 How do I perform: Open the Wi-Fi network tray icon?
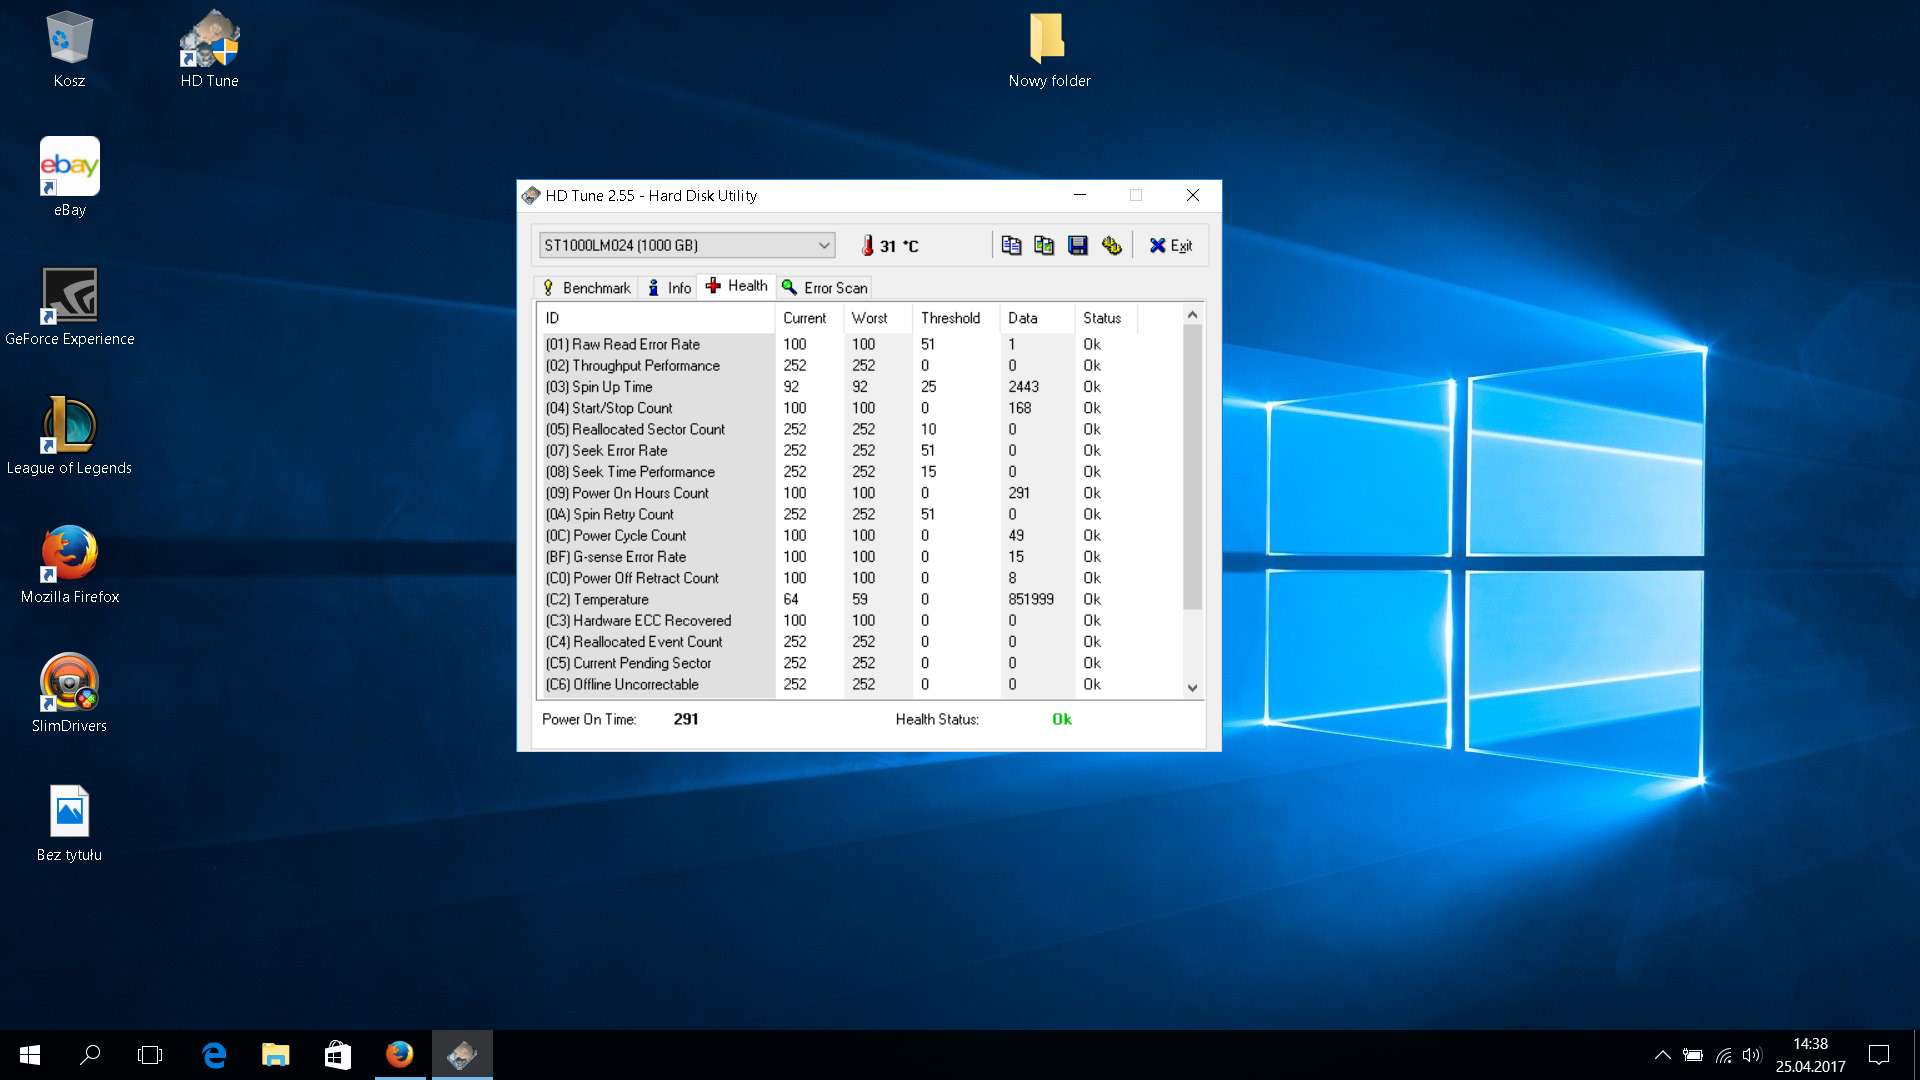click(1723, 1055)
